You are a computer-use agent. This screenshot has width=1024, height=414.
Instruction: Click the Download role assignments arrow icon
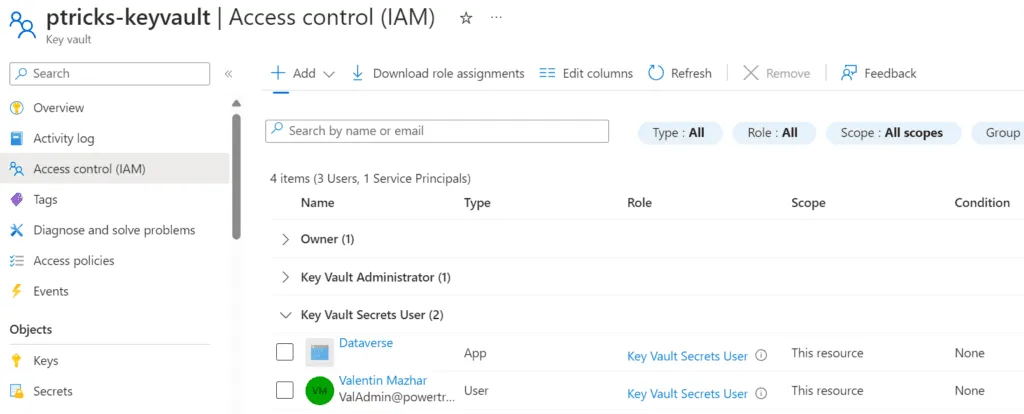pos(357,73)
